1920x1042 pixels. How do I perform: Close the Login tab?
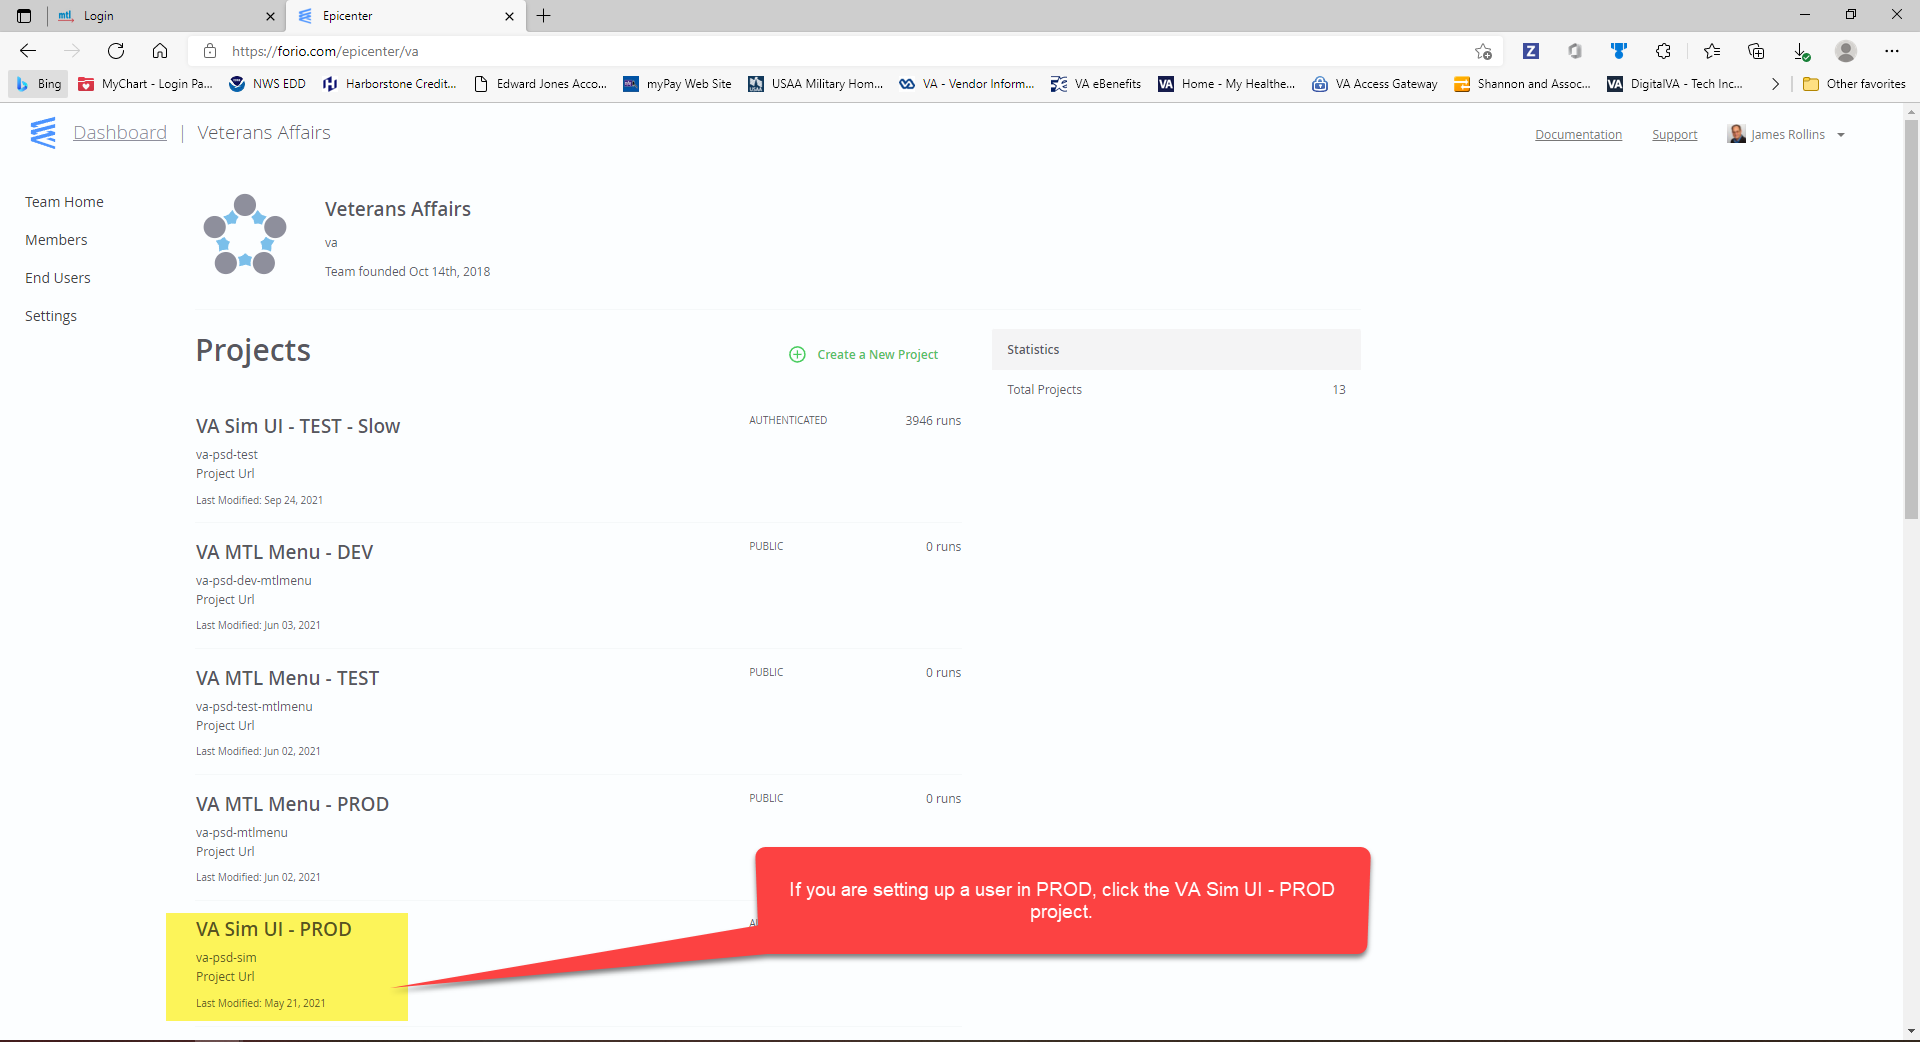point(270,16)
